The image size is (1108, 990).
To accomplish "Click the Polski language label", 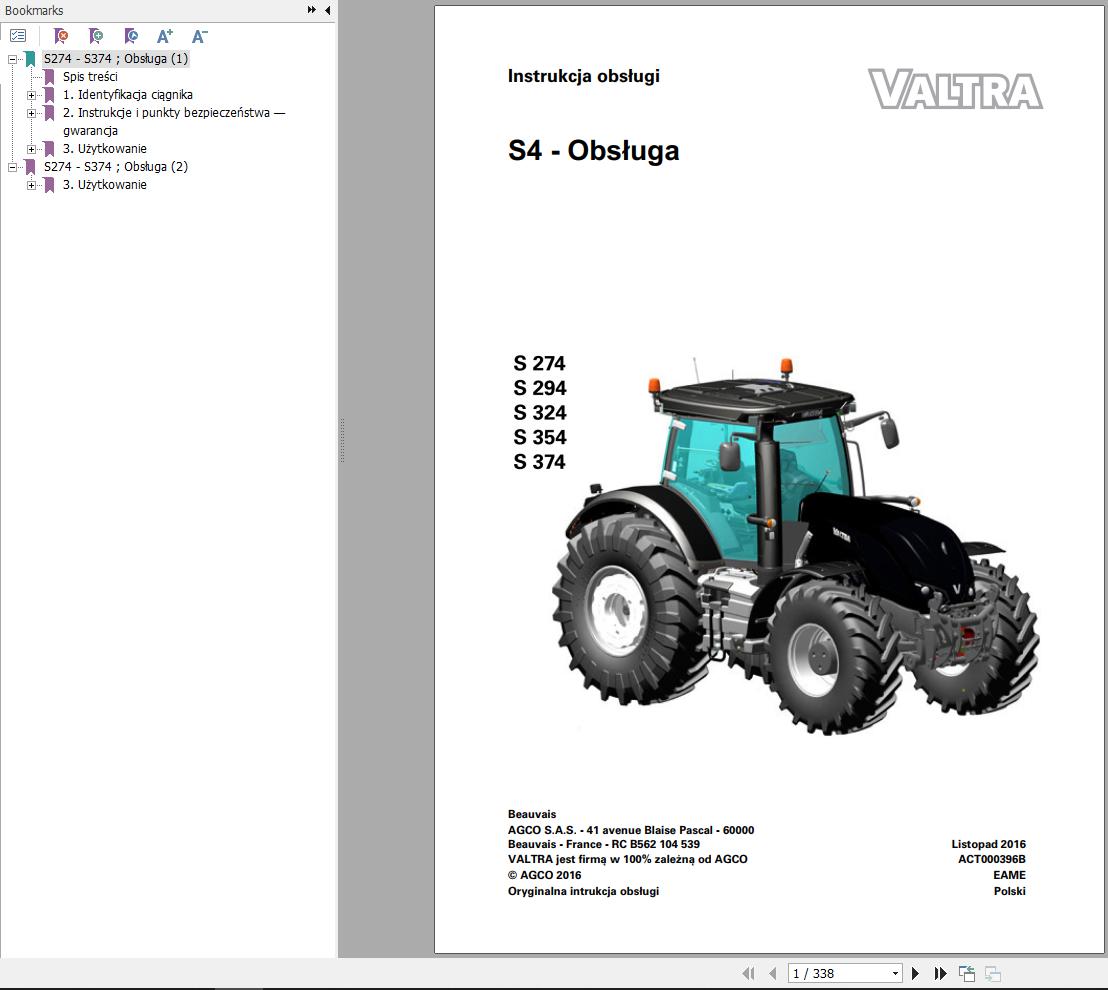I will tap(1009, 891).
